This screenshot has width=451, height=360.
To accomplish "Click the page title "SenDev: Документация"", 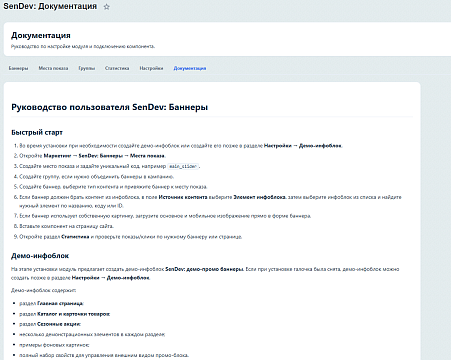I will 50,6.
